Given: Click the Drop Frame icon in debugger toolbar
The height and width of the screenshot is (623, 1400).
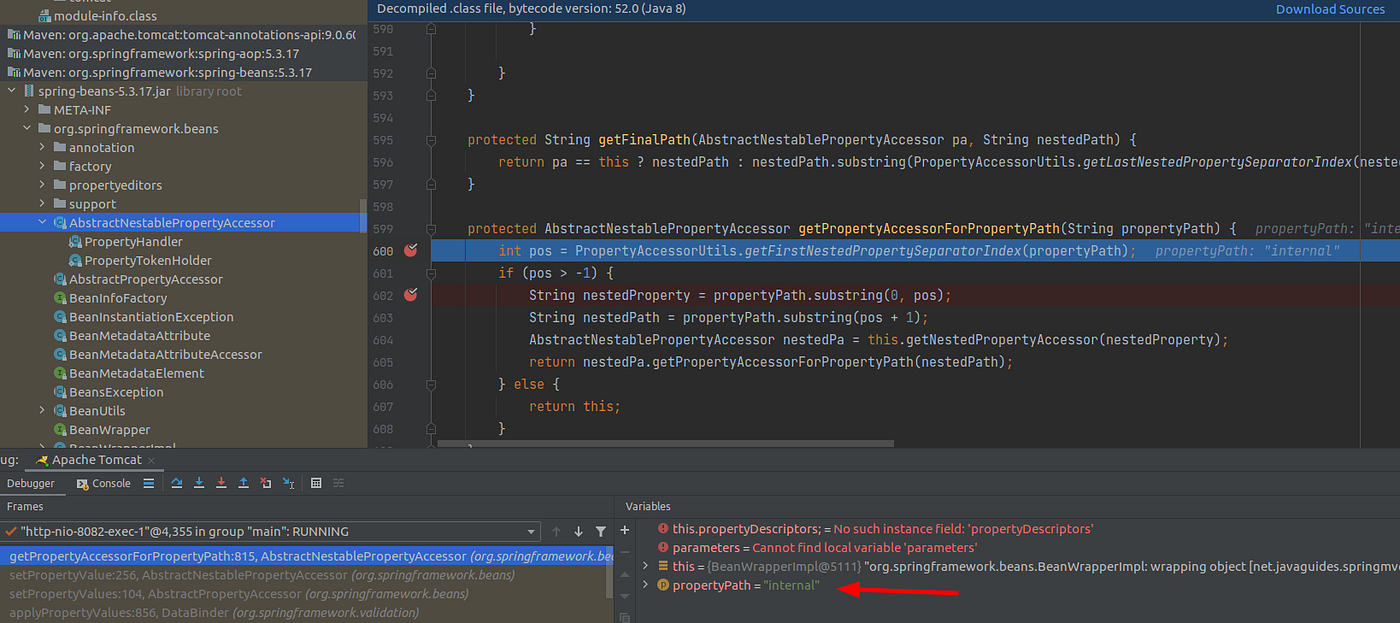Looking at the screenshot, I should (x=265, y=483).
